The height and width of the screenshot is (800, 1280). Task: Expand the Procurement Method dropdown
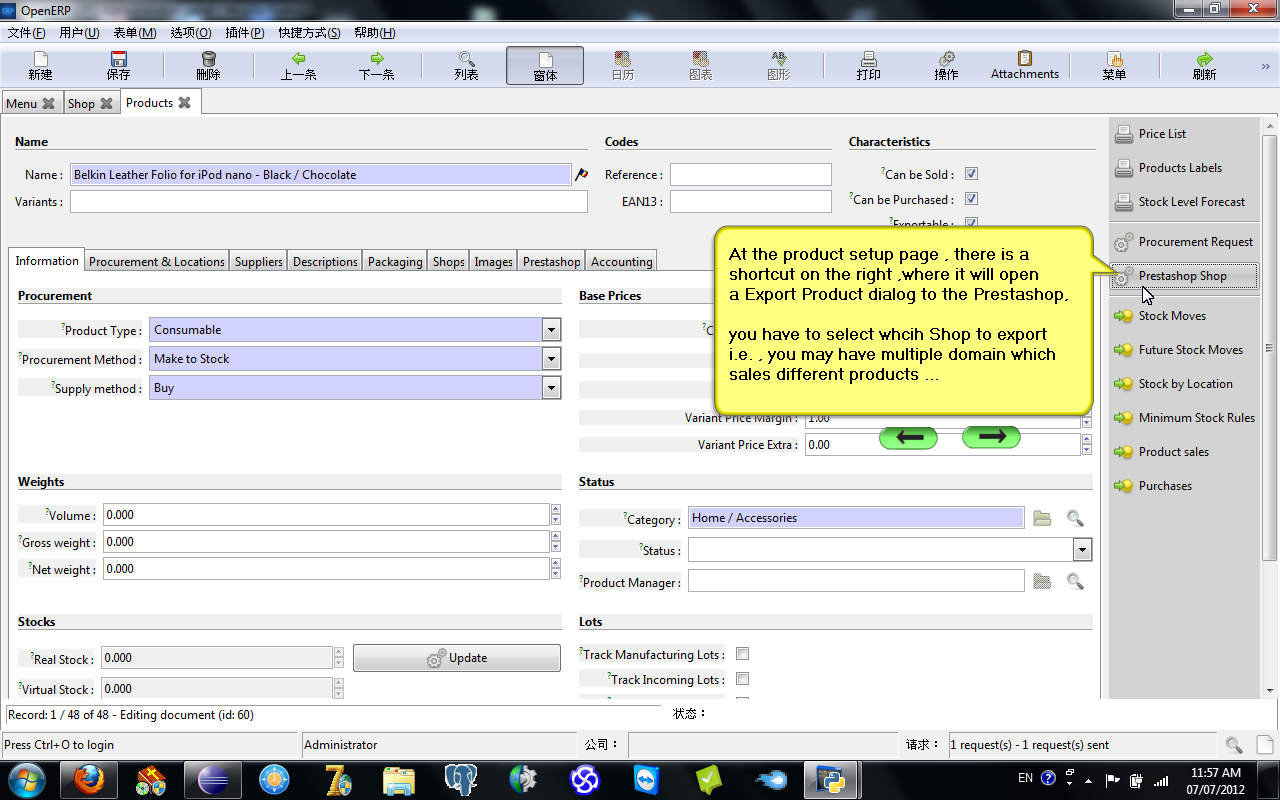(x=551, y=359)
